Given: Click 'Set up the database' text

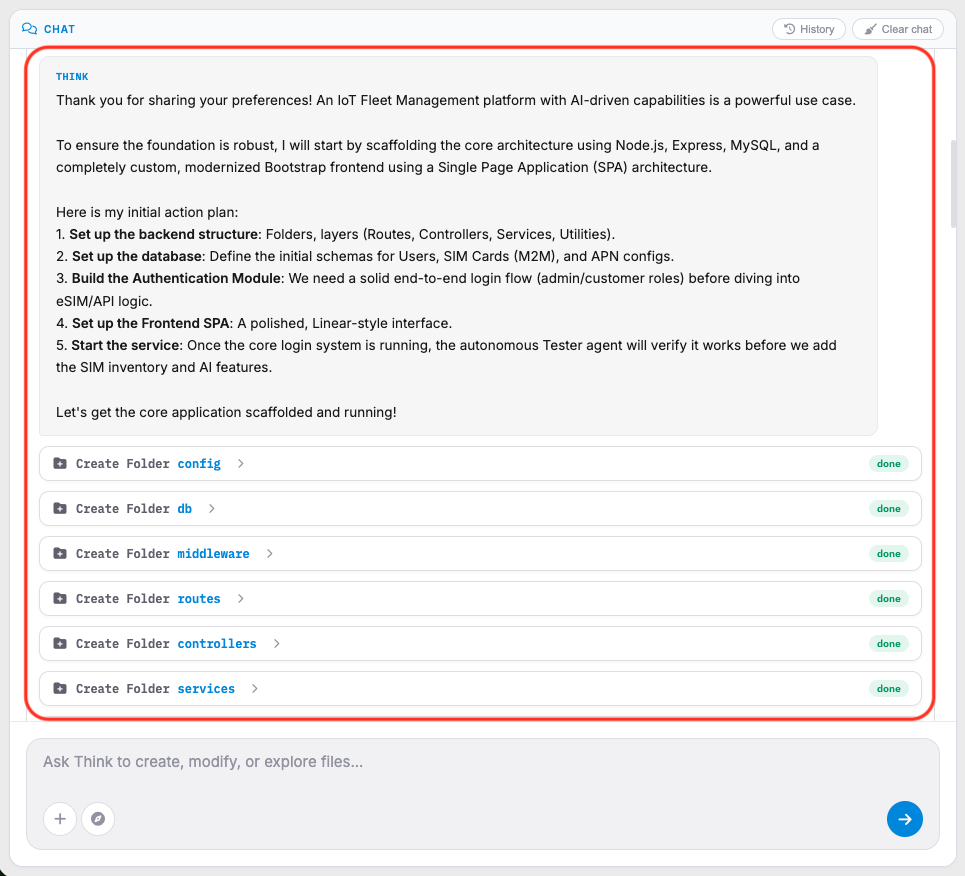Looking at the screenshot, I should [x=137, y=256].
